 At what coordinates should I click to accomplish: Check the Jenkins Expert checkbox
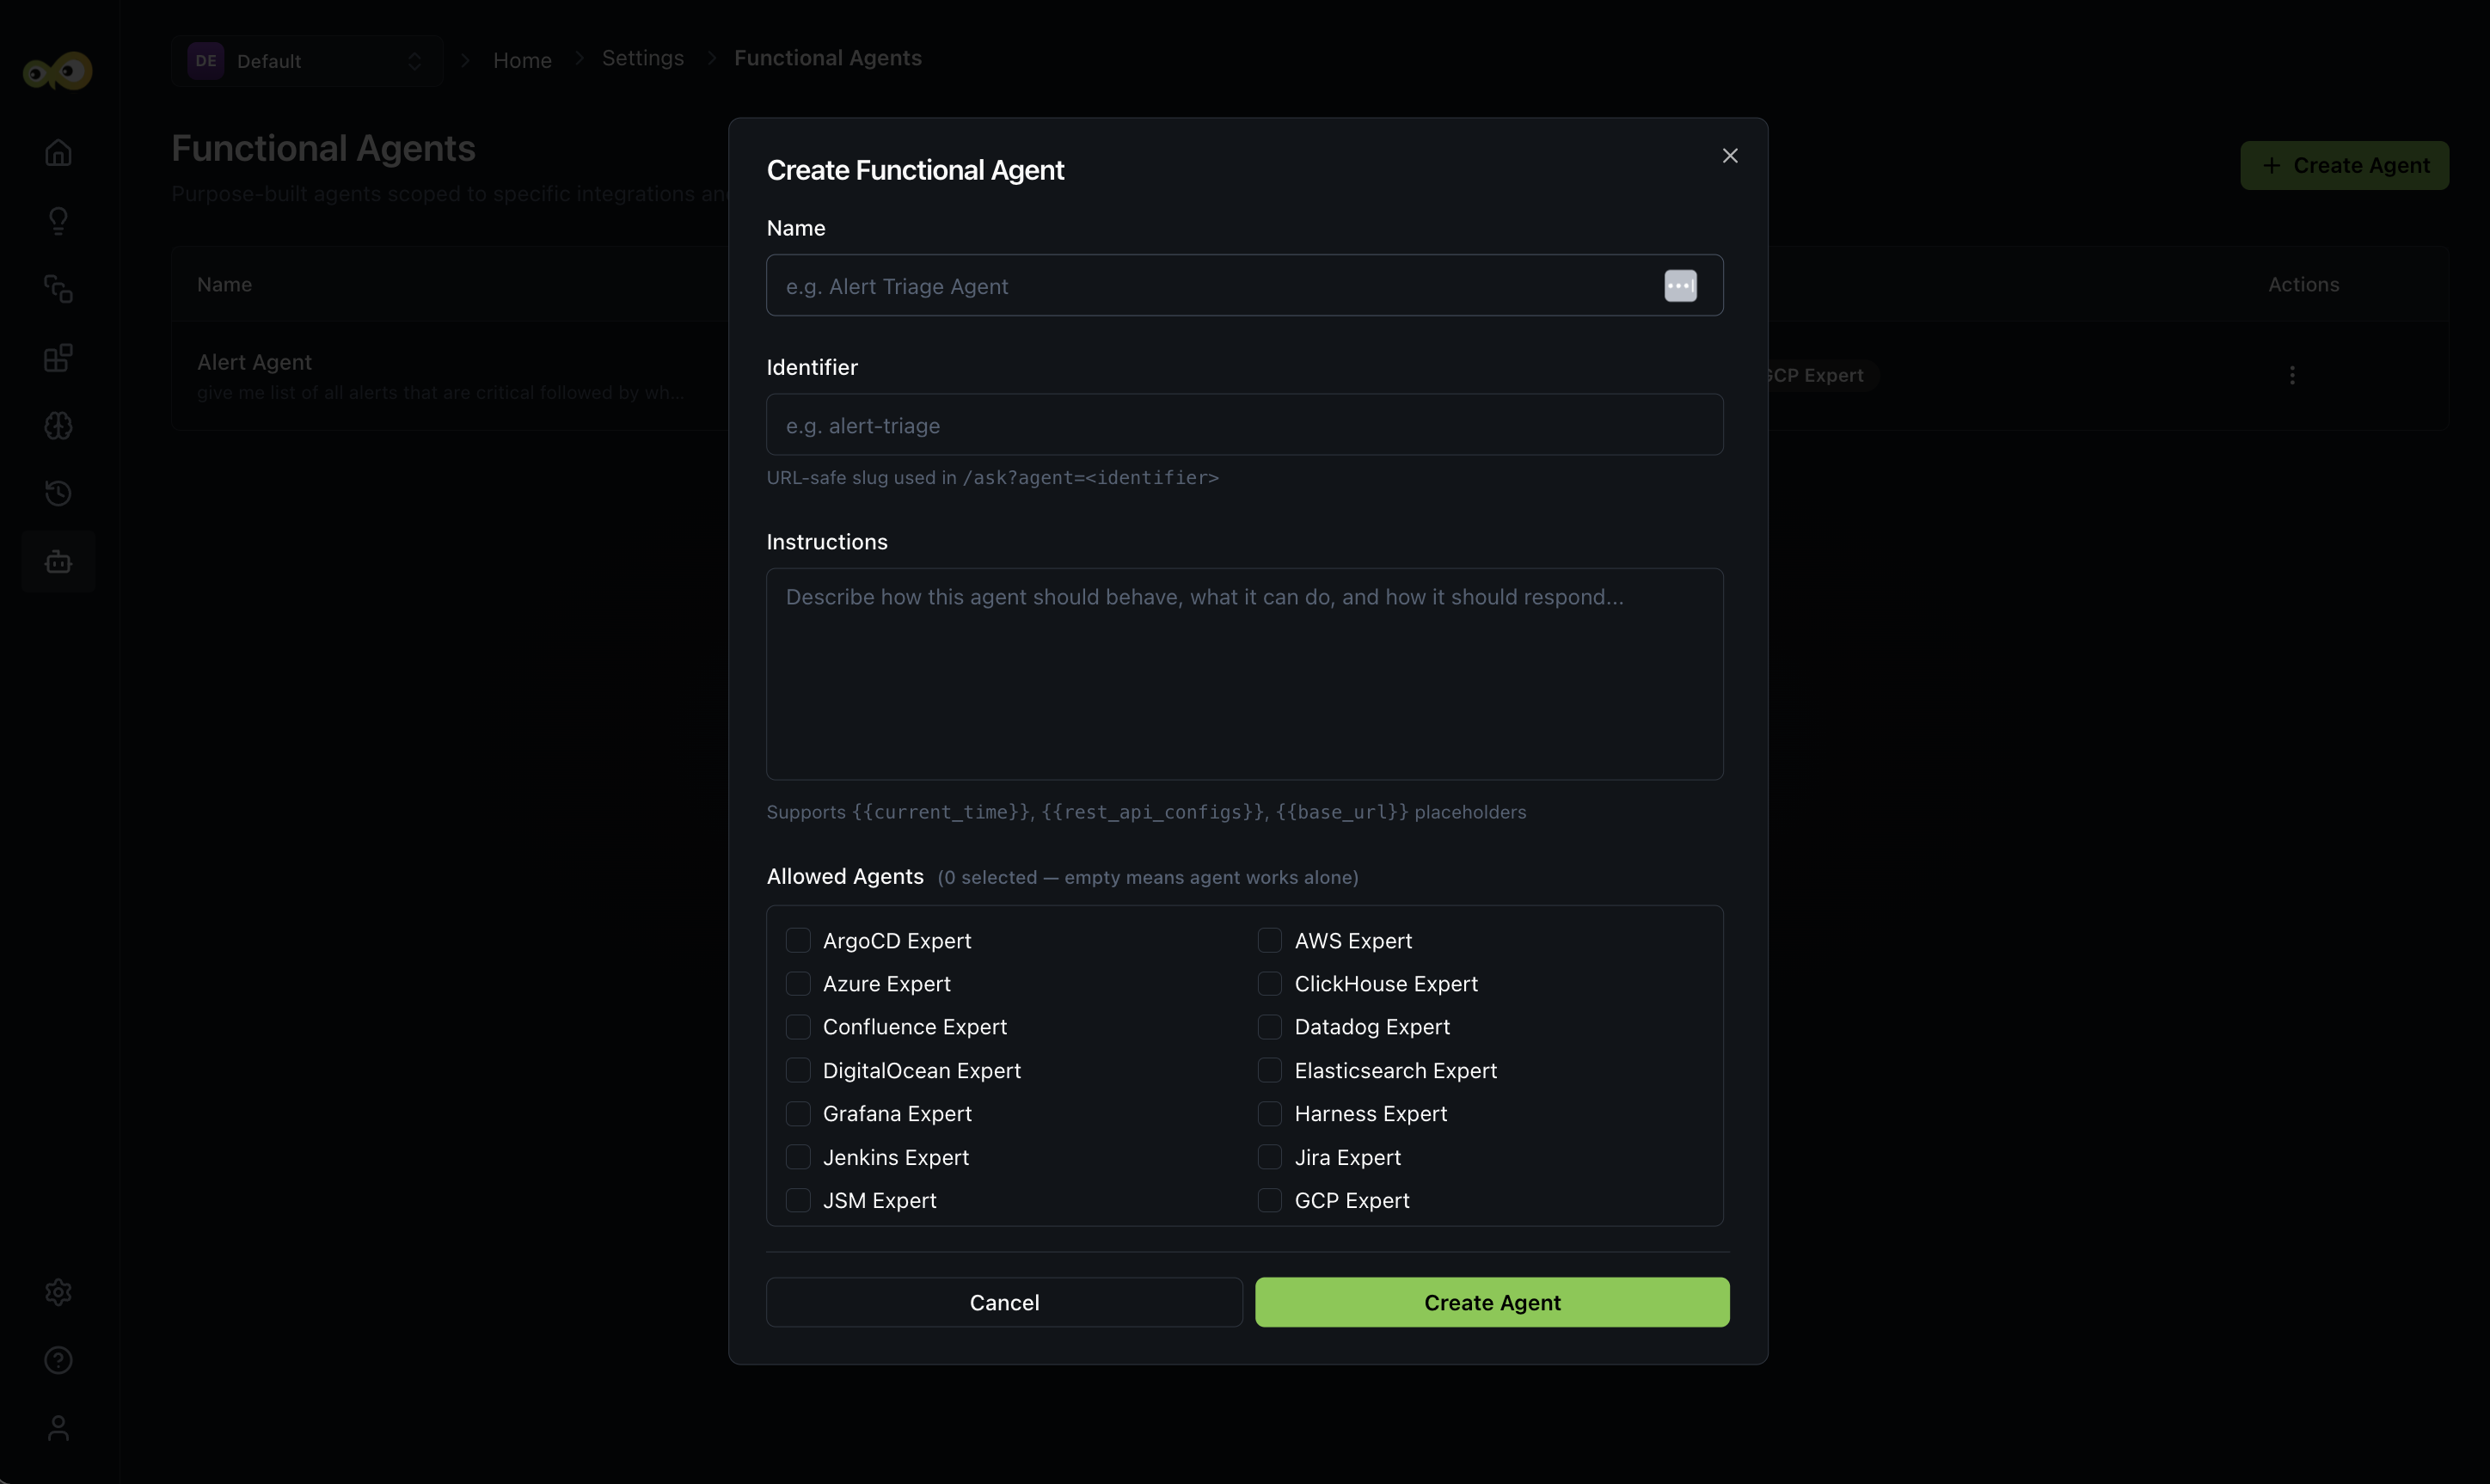[x=798, y=1157]
